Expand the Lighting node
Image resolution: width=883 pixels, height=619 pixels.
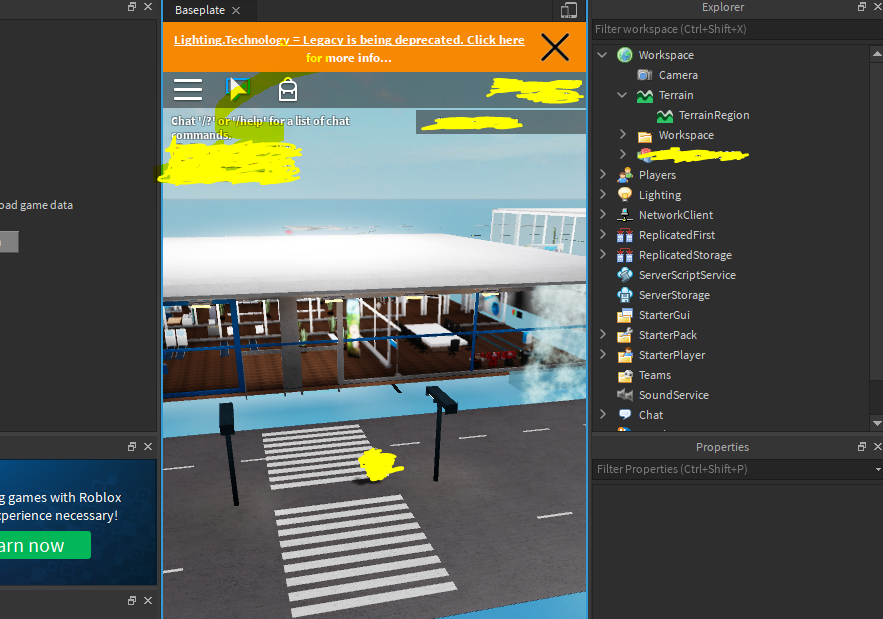(x=603, y=194)
